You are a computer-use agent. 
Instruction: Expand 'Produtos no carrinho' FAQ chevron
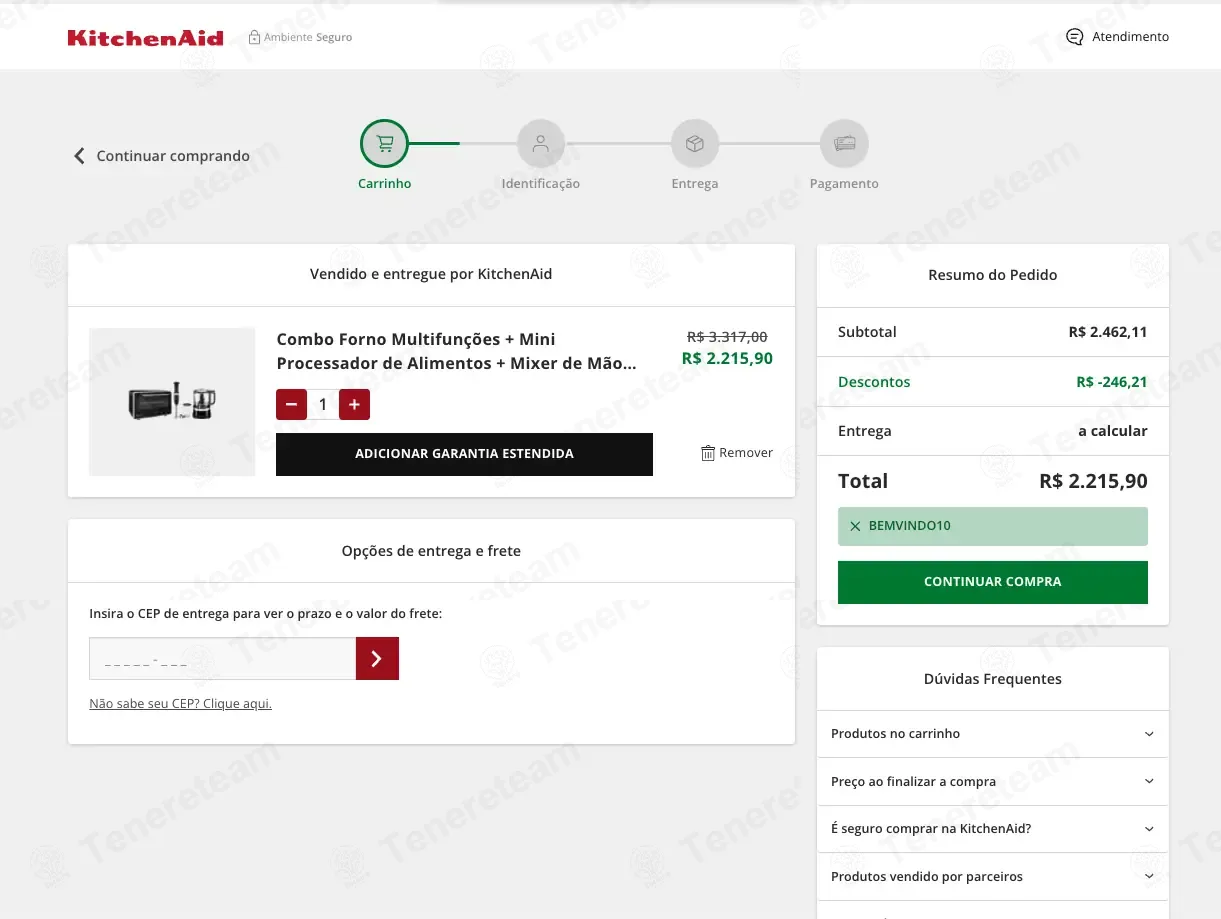click(x=1149, y=734)
